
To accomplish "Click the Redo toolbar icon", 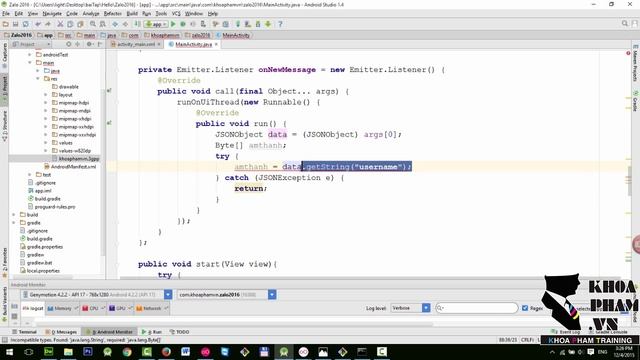I will click(x=47, y=24).
